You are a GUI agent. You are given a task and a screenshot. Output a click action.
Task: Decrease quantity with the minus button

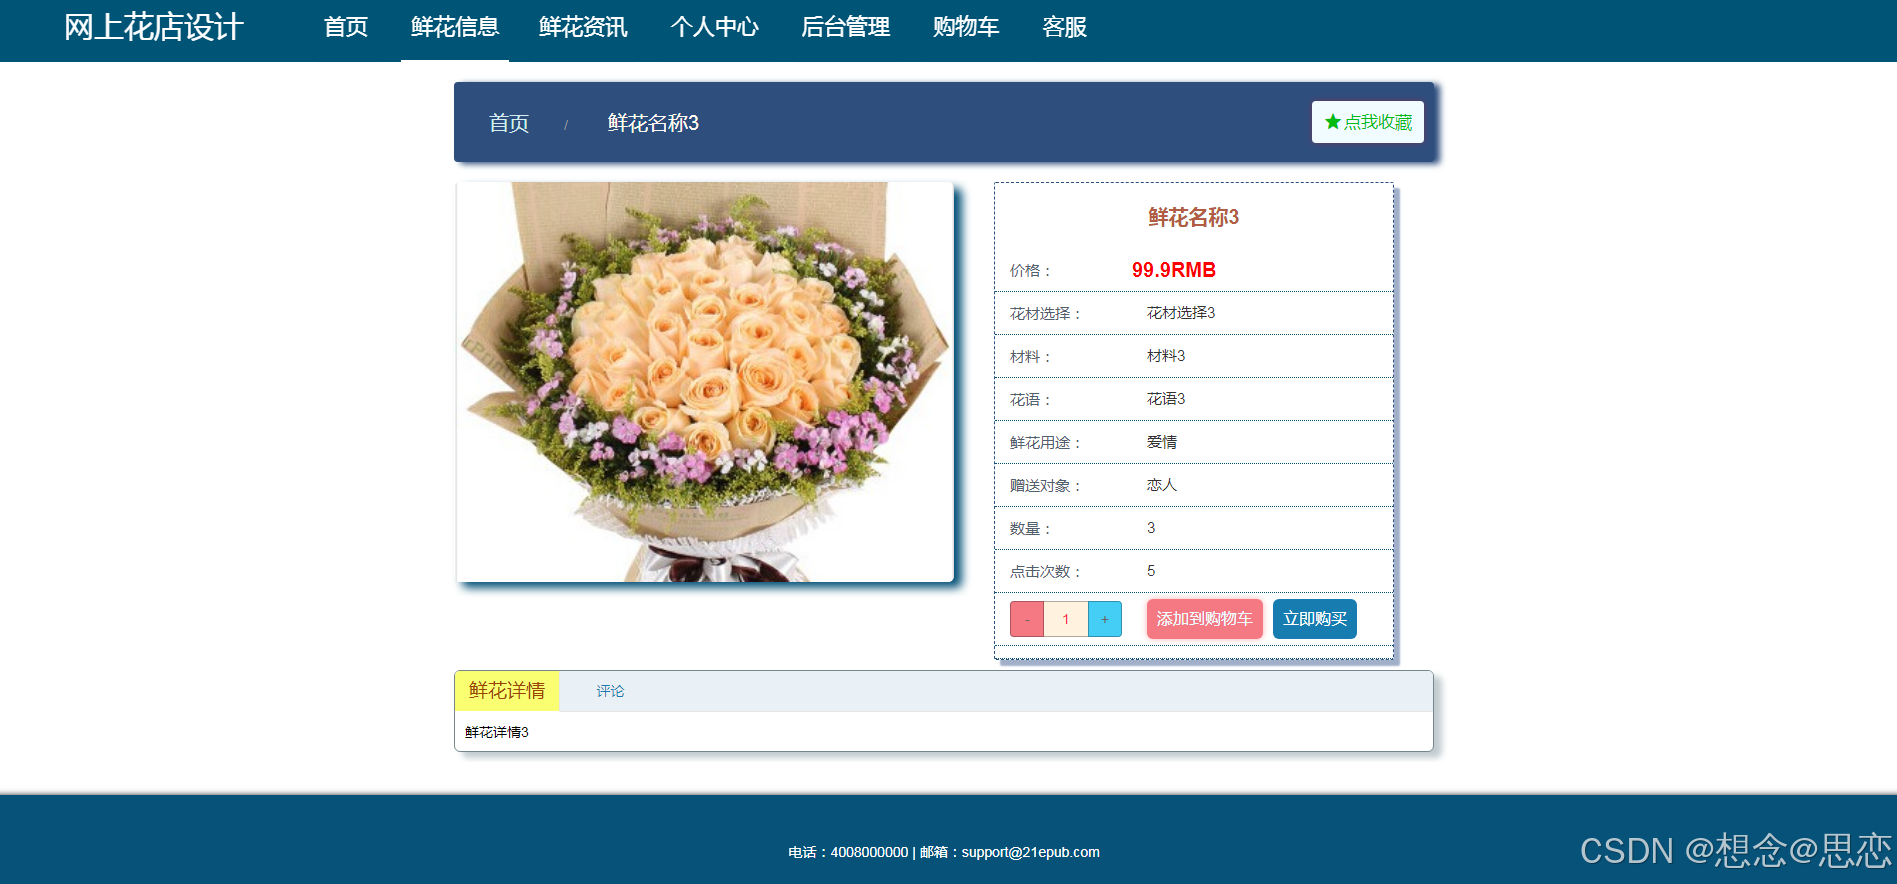[x=1027, y=619]
